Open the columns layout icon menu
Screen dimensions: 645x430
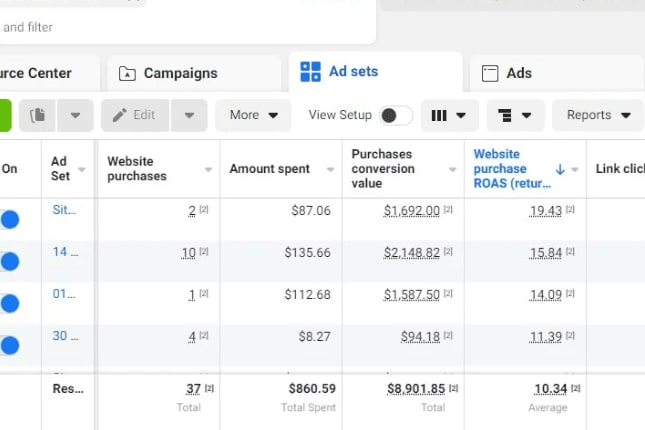448,115
